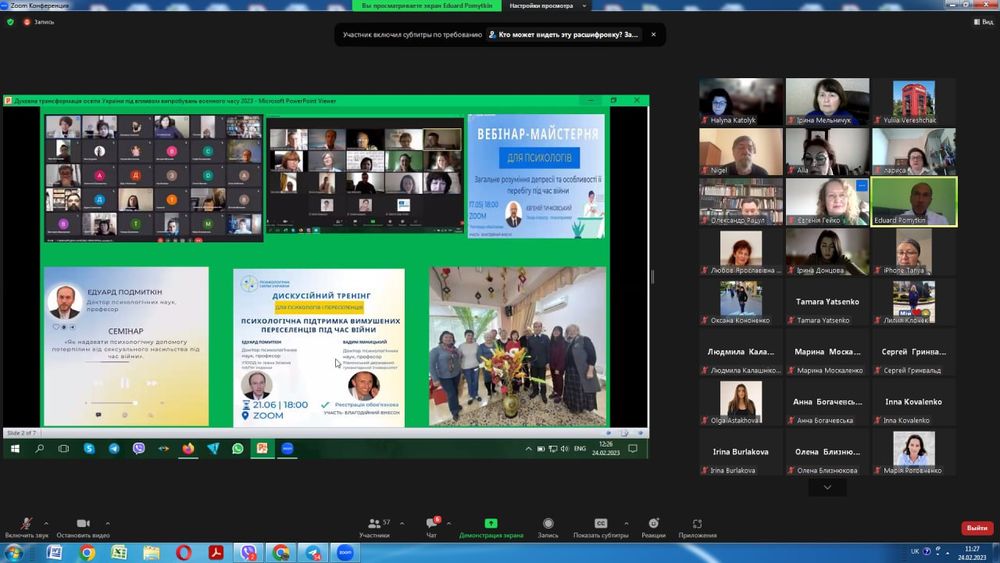Click 'Кто может видеть эту расшифровку?' link
The image size is (1000, 563).
pyautogui.click(x=562, y=34)
